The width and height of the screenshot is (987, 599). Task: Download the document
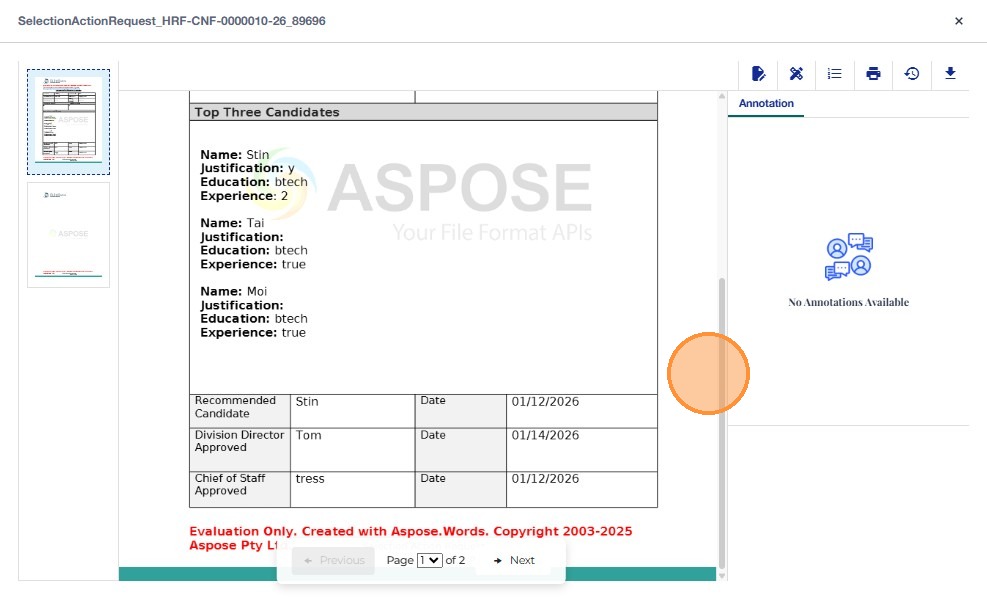[x=950, y=73]
